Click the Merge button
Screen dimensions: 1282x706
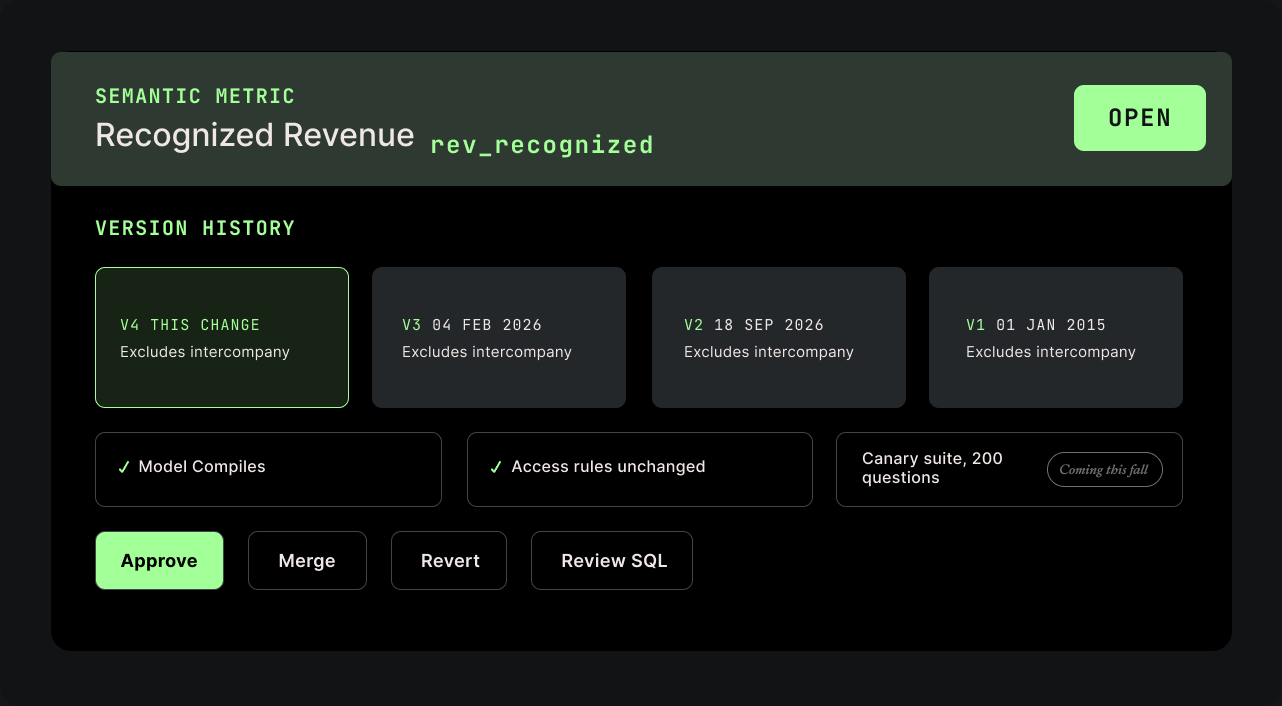coord(307,561)
